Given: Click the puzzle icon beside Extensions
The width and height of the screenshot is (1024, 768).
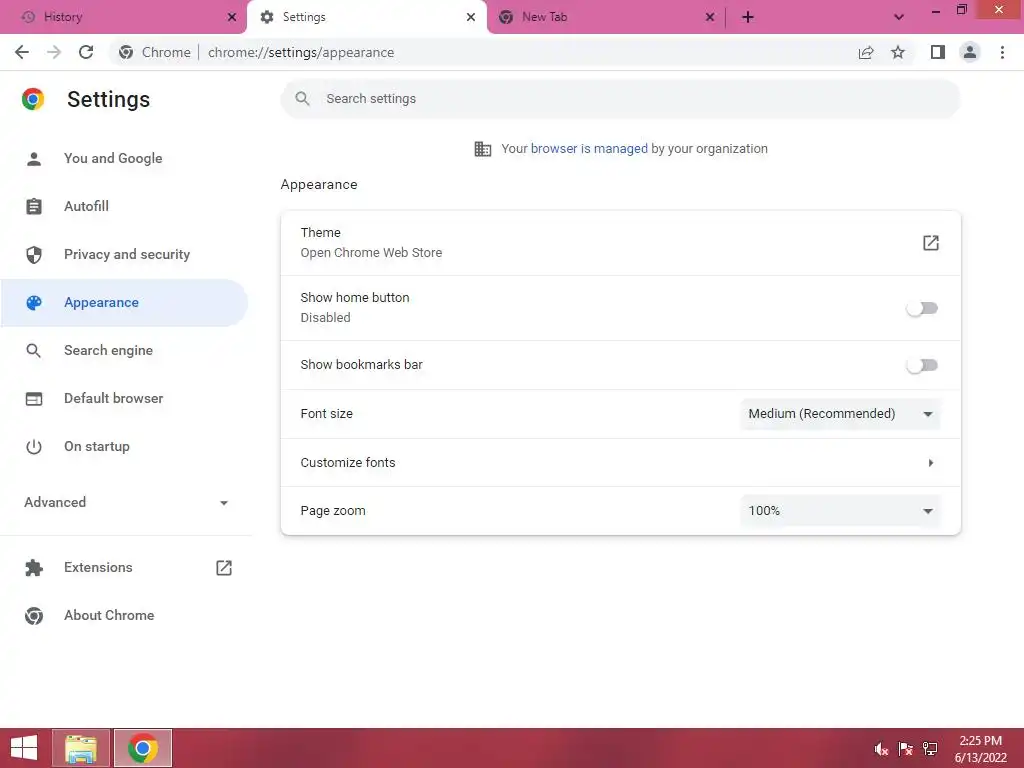Looking at the screenshot, I should point(34,568).
